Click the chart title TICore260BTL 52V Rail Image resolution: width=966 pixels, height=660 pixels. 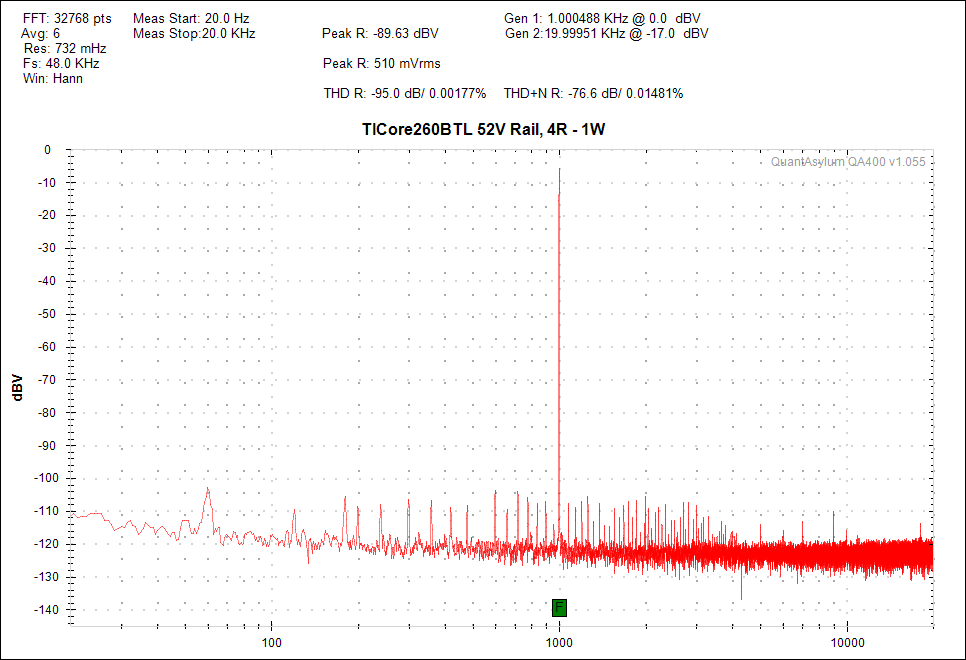click(x=484, y=129)
